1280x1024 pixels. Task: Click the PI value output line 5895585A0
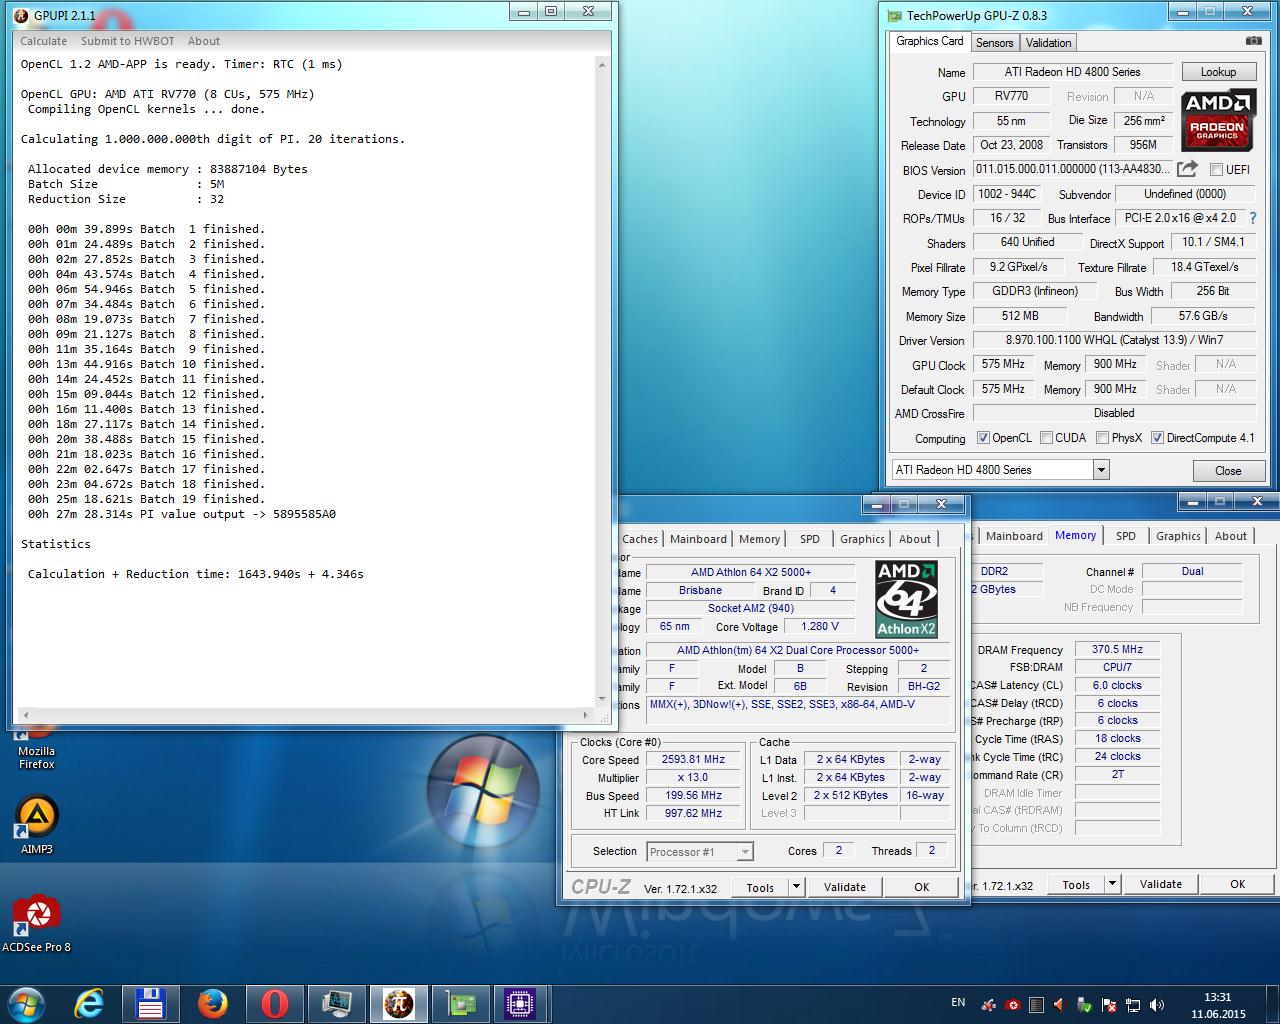(x=181, y=514)
